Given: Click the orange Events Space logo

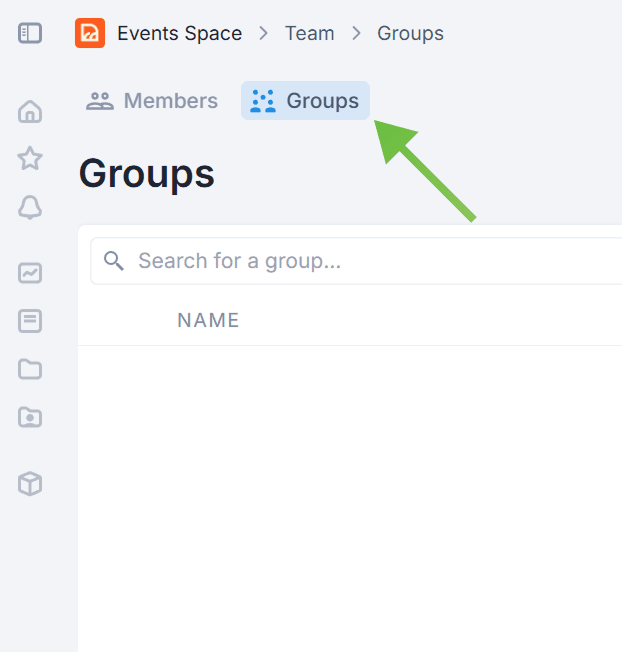Looking at the screenshot, I should 90,33.
